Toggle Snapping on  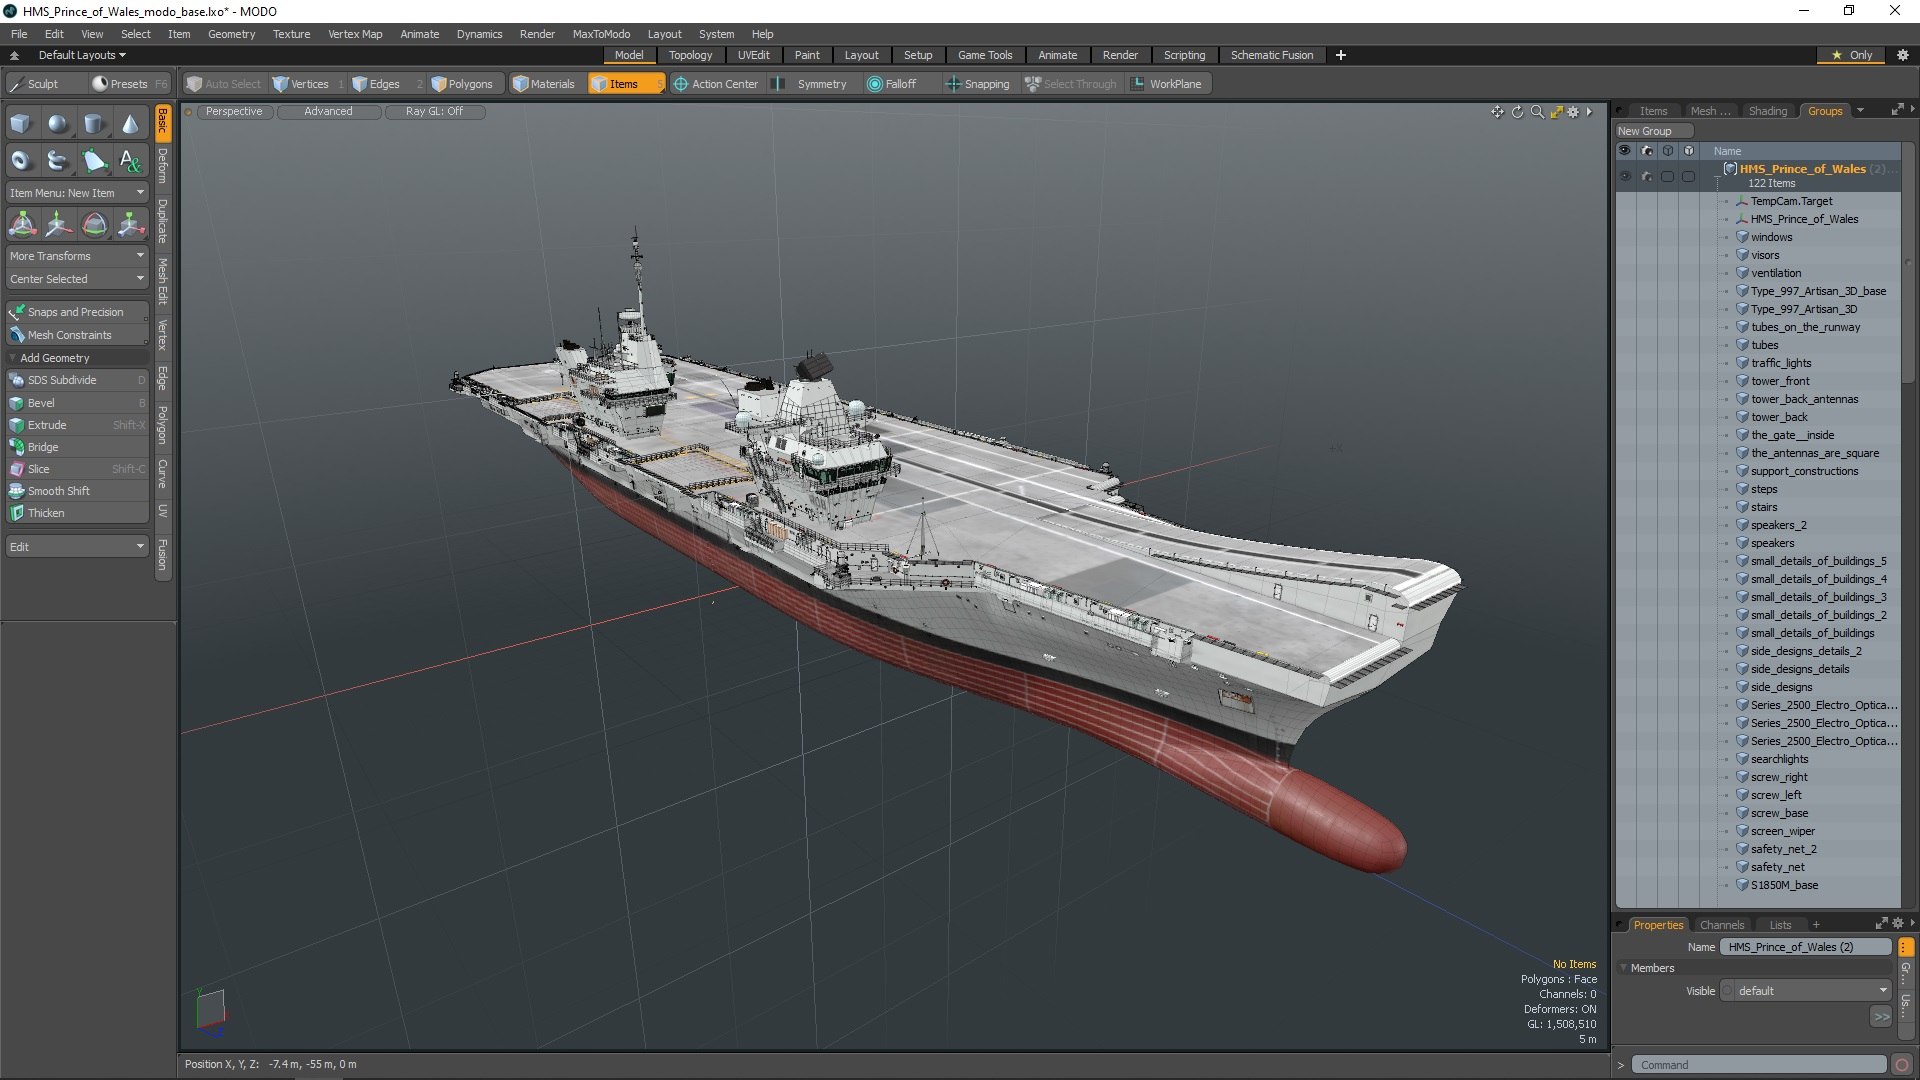pyautogui.click(x=978, y=84)
